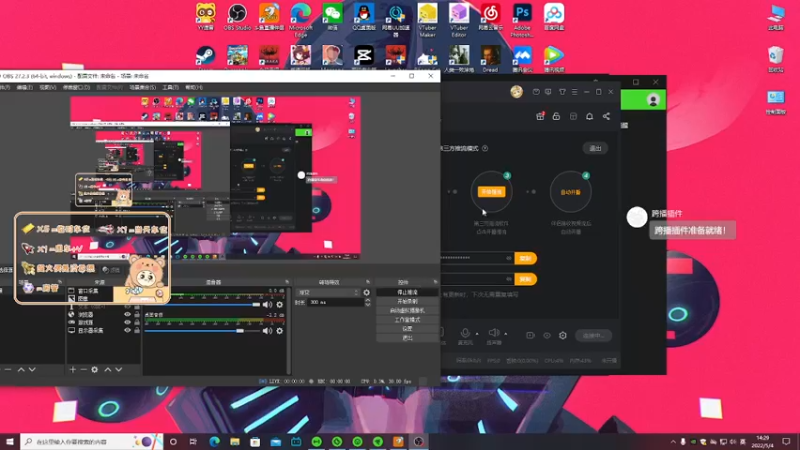Open View menu in OBS menu bar

point(48,87)
